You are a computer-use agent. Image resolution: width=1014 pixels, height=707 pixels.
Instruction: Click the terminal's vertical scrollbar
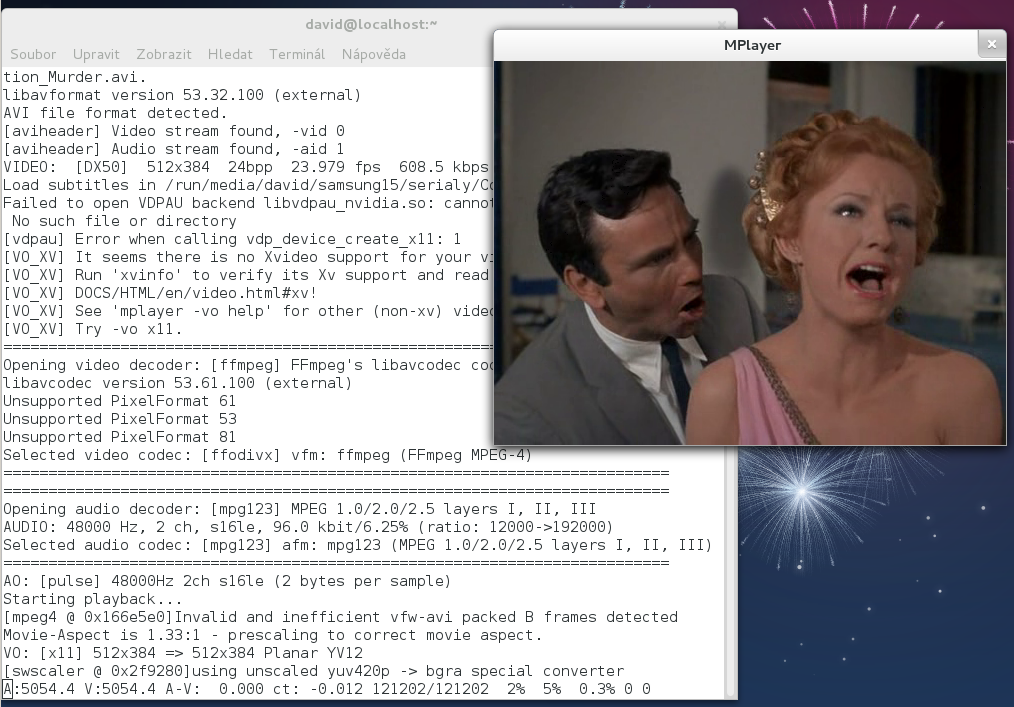coord(731,572)
